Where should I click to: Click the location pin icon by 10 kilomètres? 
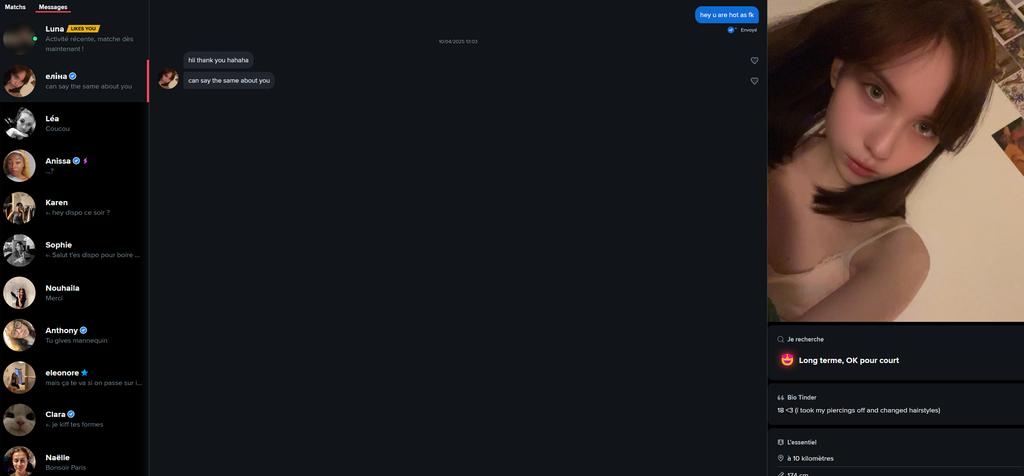click(781, 458)
